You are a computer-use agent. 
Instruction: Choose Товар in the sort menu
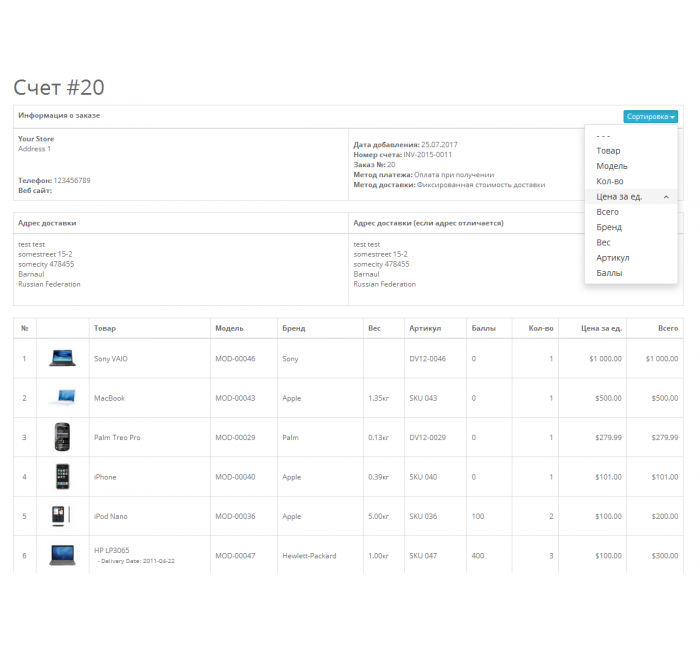(x=631, y=151)
